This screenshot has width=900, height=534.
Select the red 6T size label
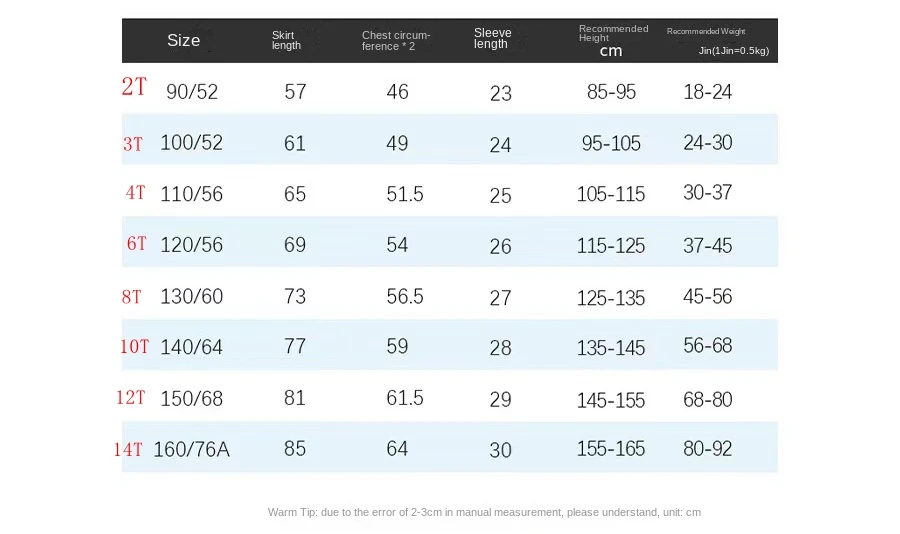click(137, 243)
